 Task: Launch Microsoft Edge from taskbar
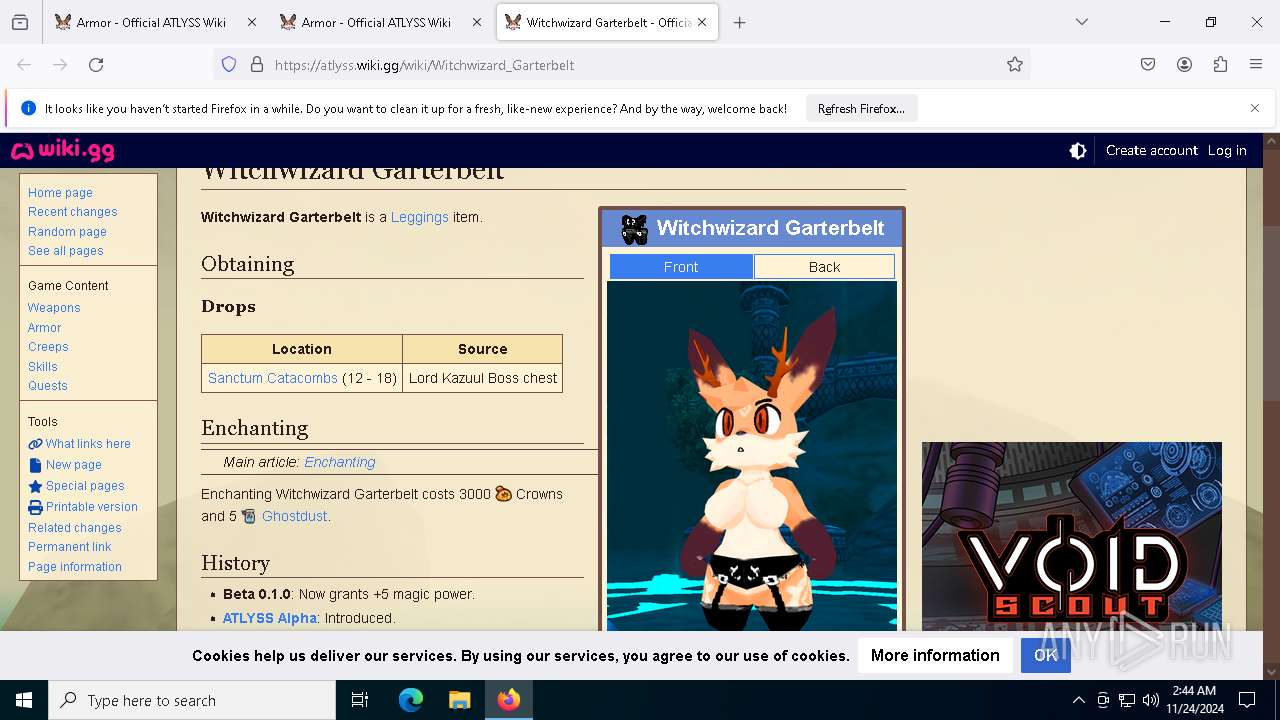[x=411, y=700]
